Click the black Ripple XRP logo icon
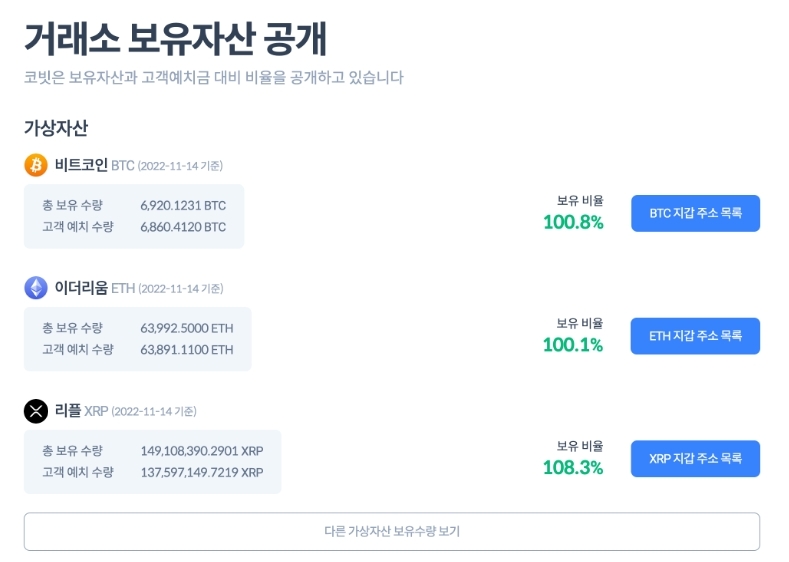Viewport: 789px width, 562px height. (36, 411)
